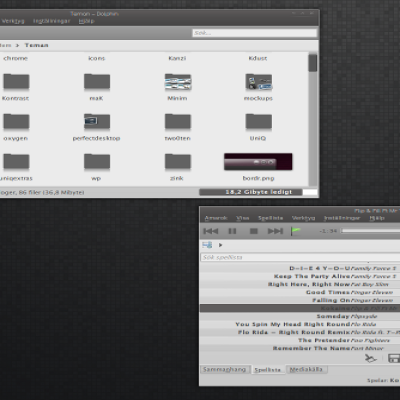
Task: Open the Verktyg menu in Amarok
Action: (x=303, y=218)
